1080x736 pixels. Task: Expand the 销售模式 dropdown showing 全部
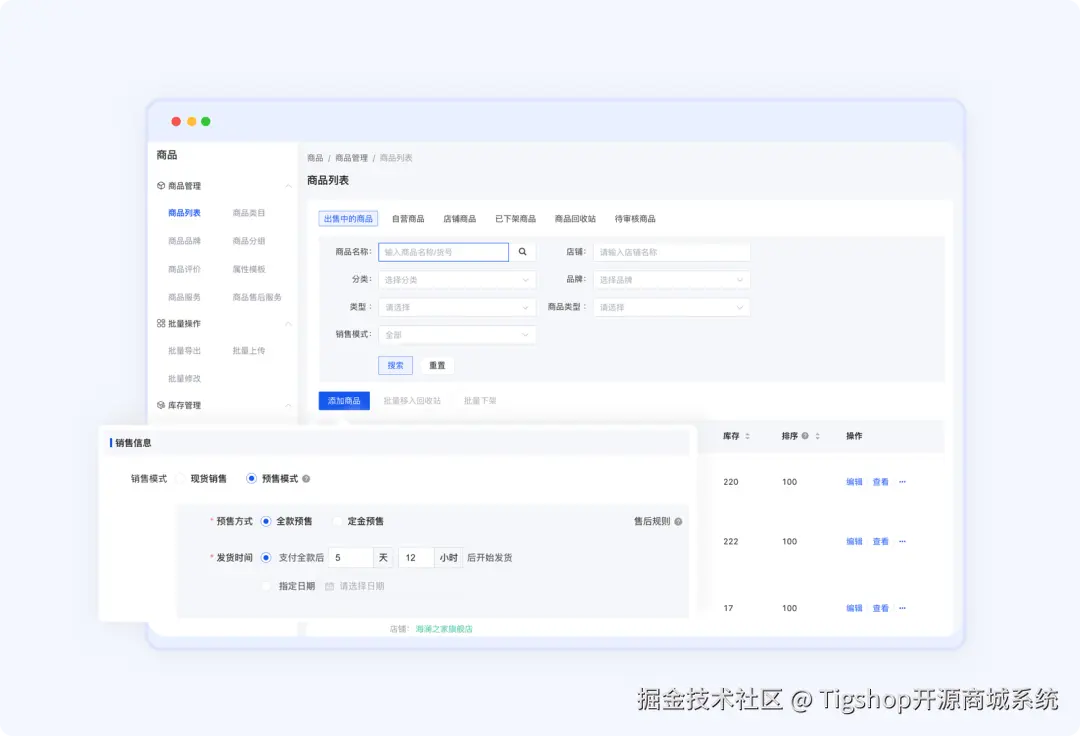click(457, 335)
